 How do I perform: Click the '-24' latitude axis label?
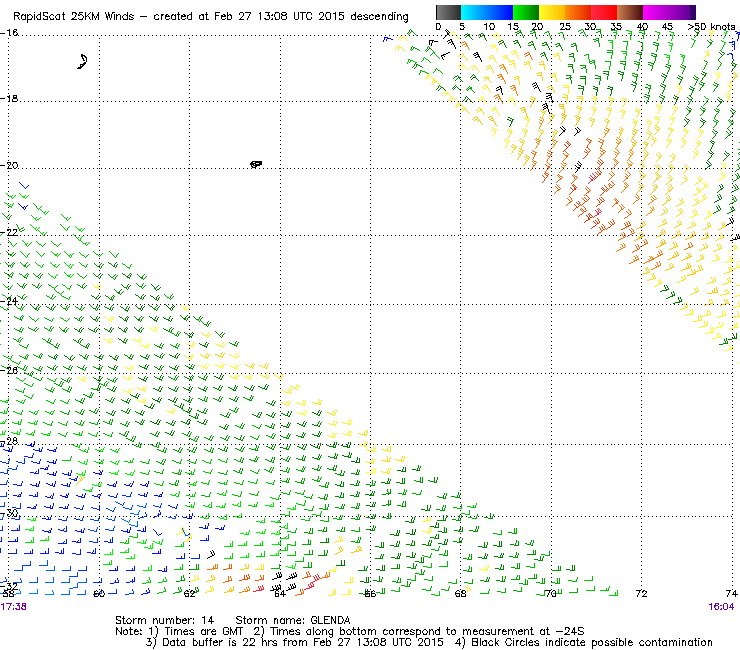tap(9, 301)
